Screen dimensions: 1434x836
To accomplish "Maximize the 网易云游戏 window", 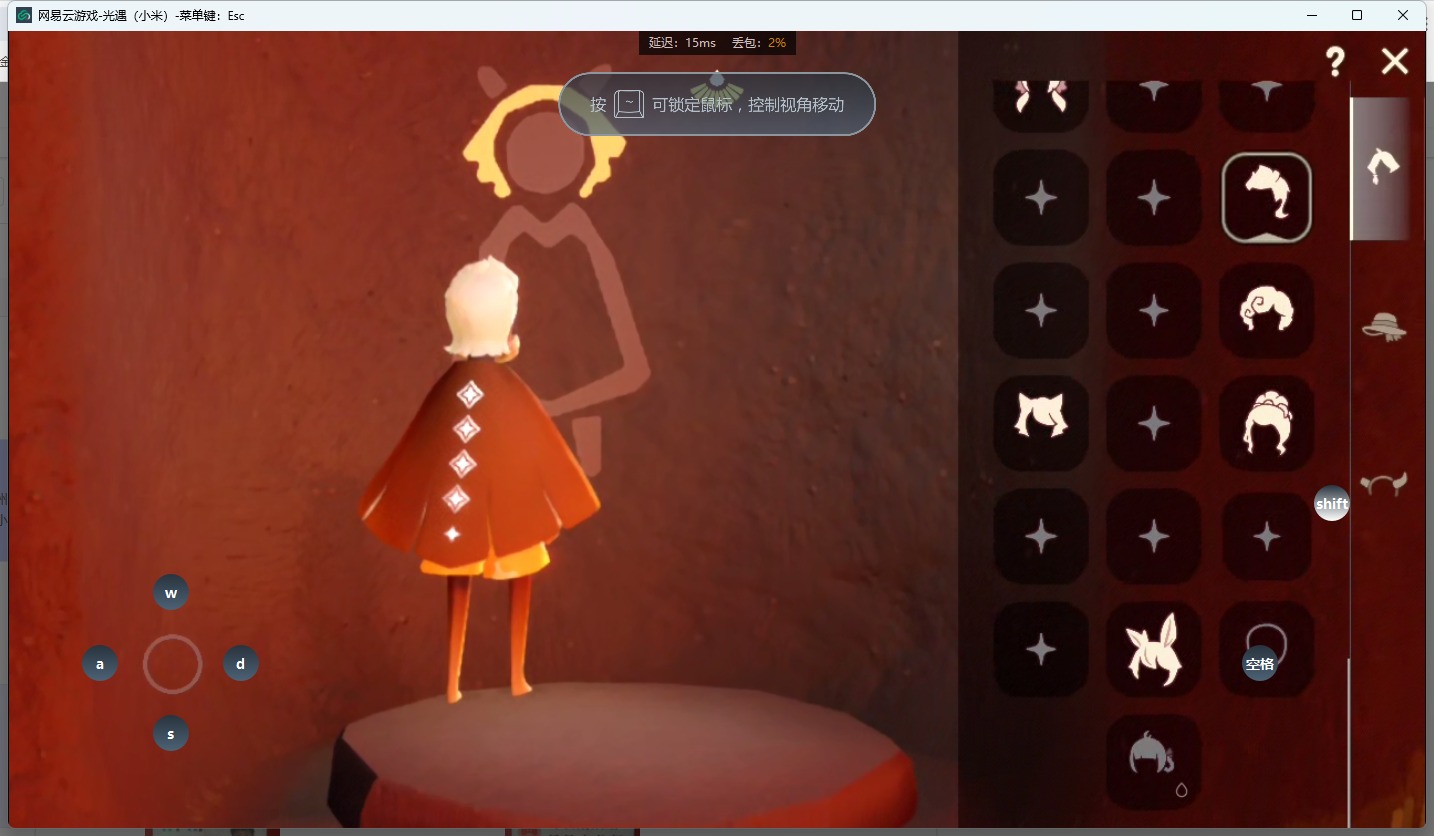I will (1357, 15).
